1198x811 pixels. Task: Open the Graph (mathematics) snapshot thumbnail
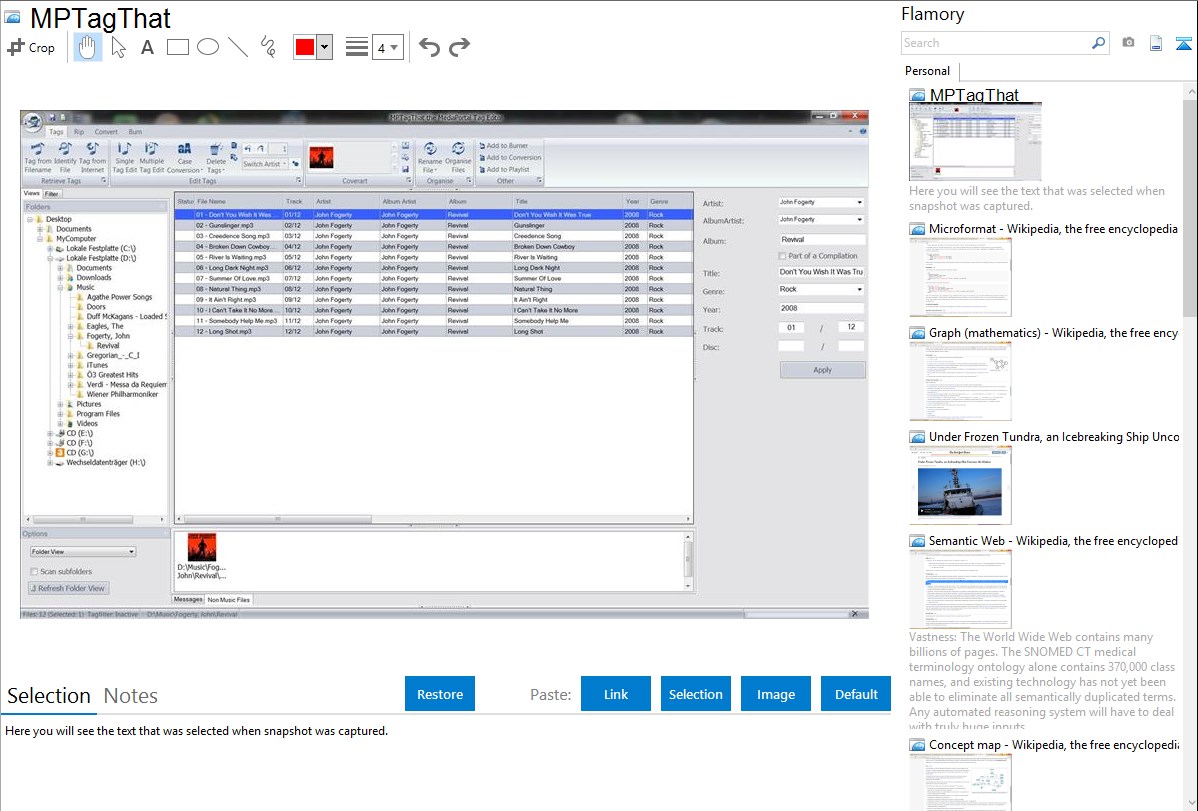[x=960, y=381]
